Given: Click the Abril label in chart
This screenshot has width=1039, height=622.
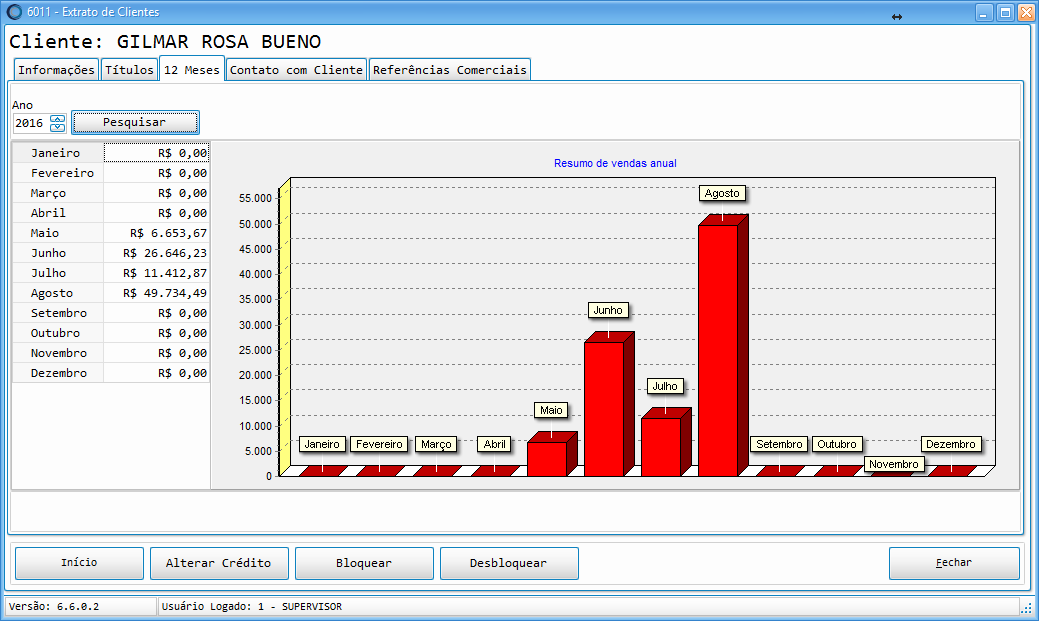Looking at the screenshot, I should click(494, 444).
